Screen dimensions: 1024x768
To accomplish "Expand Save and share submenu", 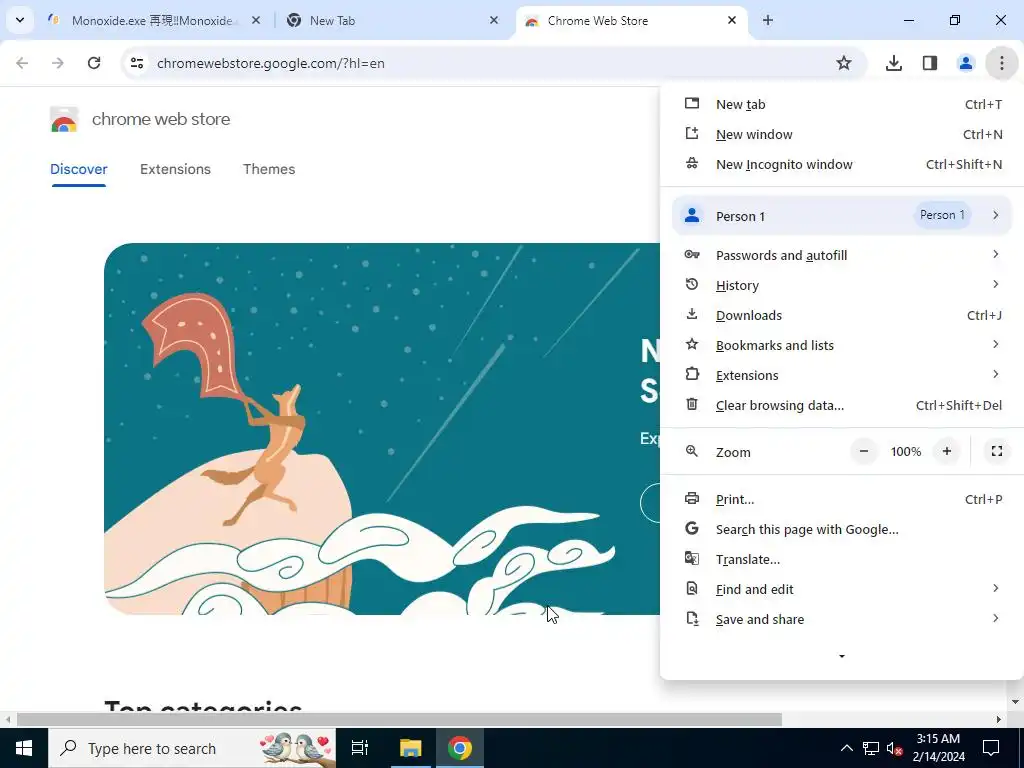I will coord(842,619).
